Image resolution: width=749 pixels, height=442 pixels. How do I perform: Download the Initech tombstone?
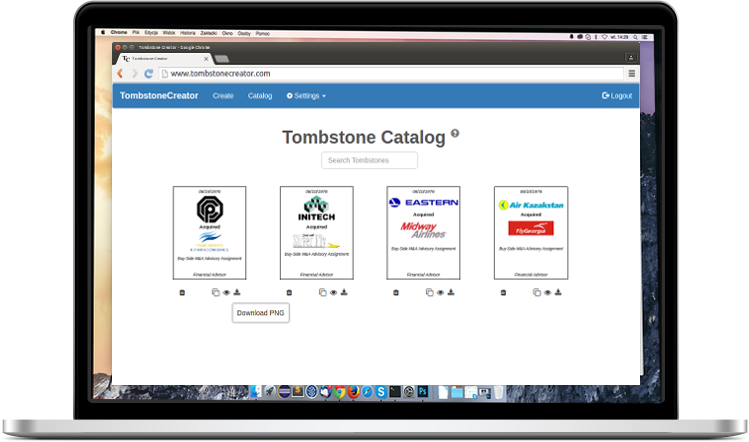[344, 292]
